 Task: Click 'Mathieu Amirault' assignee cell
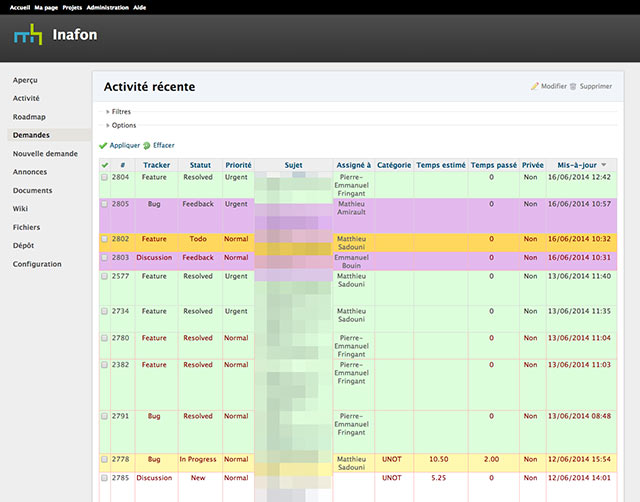[x=351, y=208]
